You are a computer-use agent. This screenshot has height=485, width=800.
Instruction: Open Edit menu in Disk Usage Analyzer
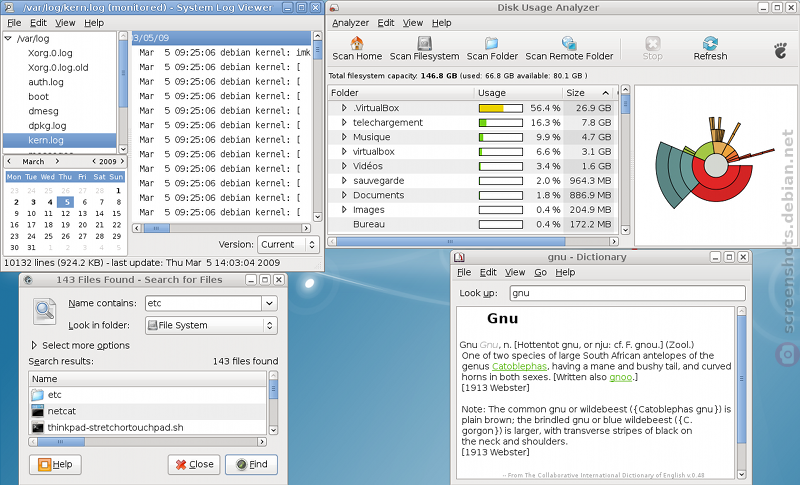(x=385, y=23)
